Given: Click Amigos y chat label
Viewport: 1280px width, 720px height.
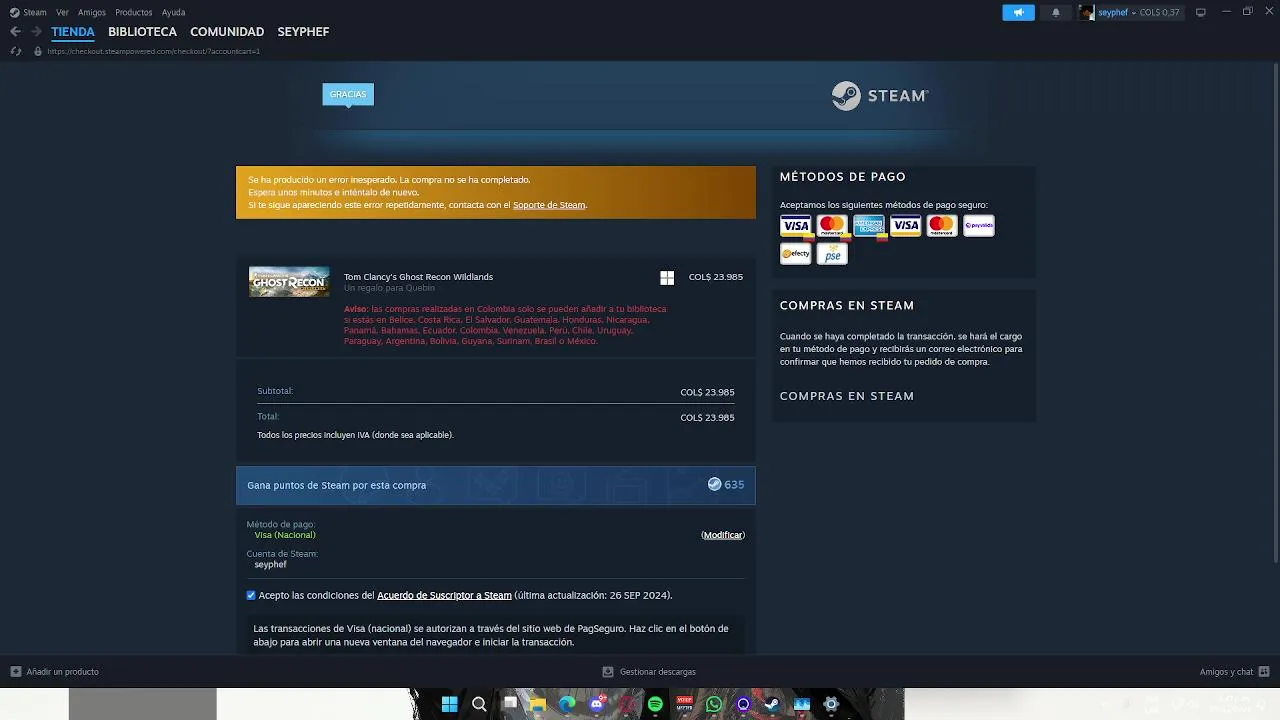Looking at the screenshot, I should tap(1226, 672).
